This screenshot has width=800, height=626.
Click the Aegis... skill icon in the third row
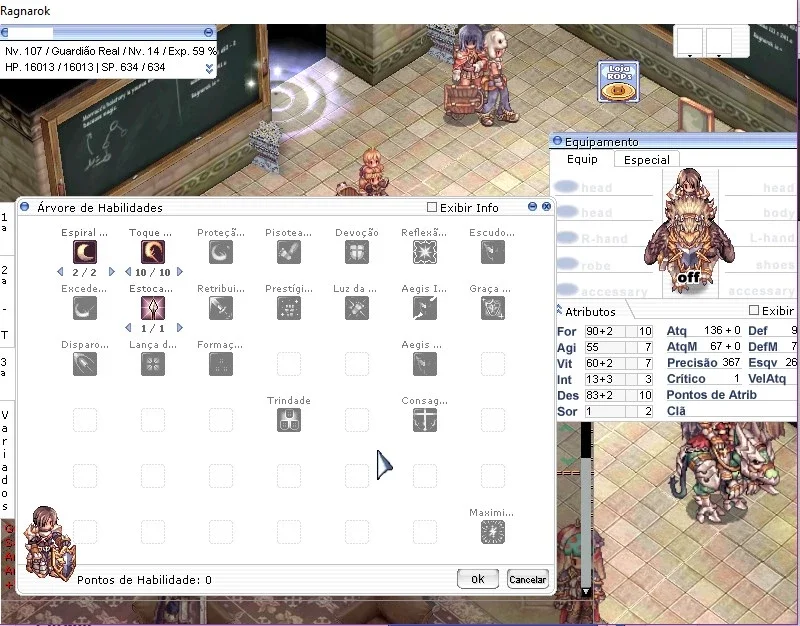coord(424,364)
